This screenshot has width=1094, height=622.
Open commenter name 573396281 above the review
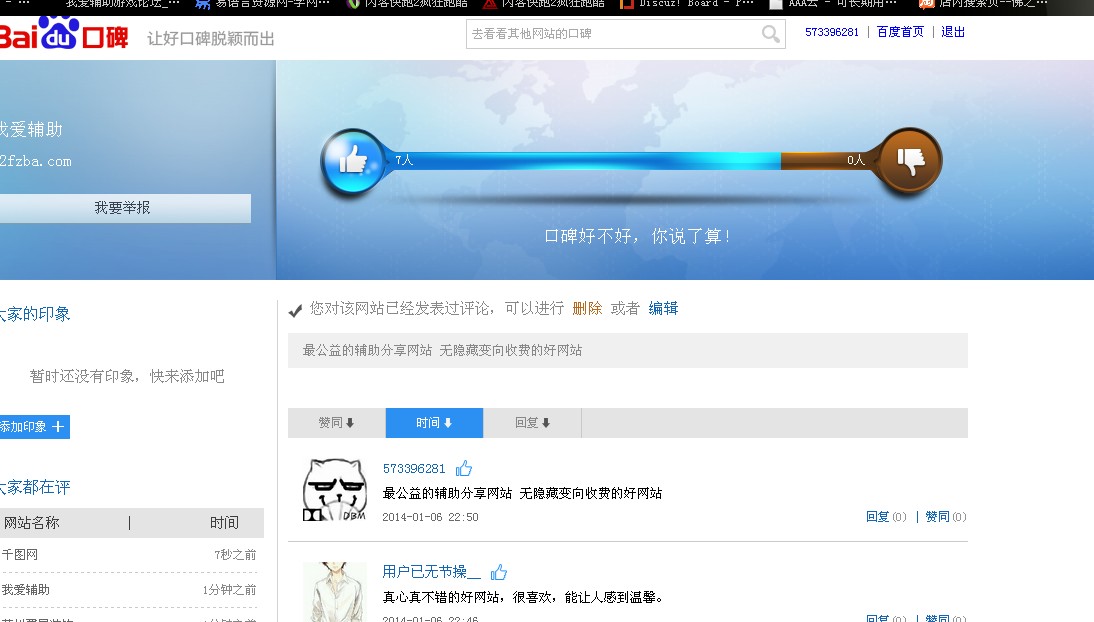click(x=414, y=468)
